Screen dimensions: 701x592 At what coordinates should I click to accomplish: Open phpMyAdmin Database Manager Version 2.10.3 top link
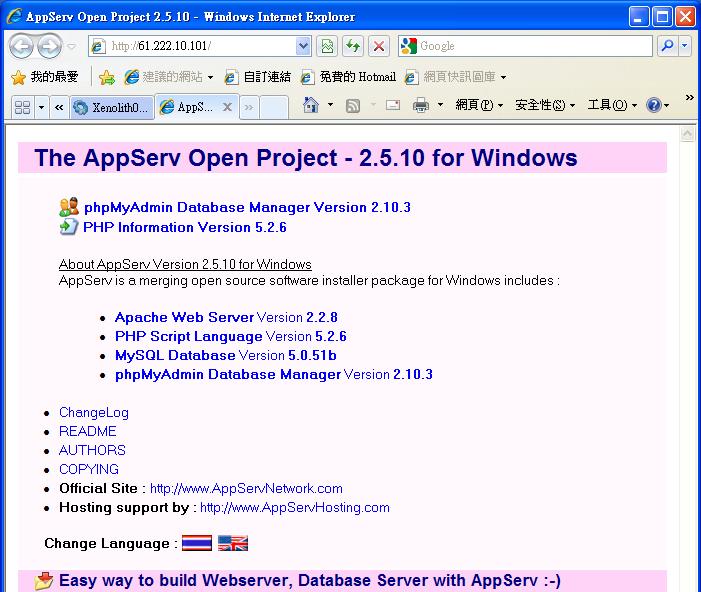247,207
